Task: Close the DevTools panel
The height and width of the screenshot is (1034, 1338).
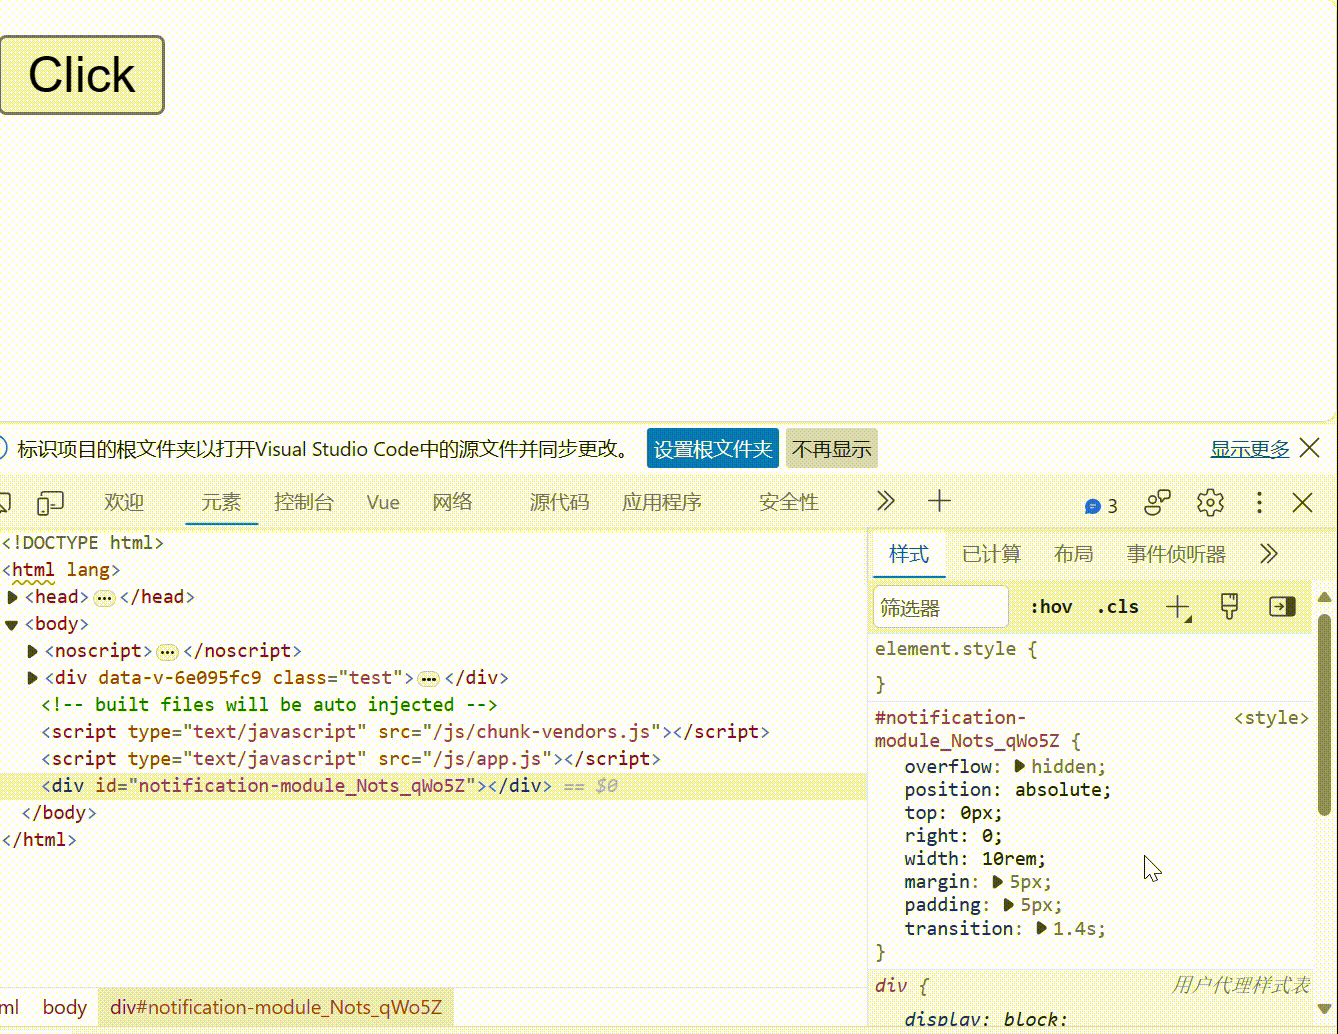Action: [x=1302, y=502]
